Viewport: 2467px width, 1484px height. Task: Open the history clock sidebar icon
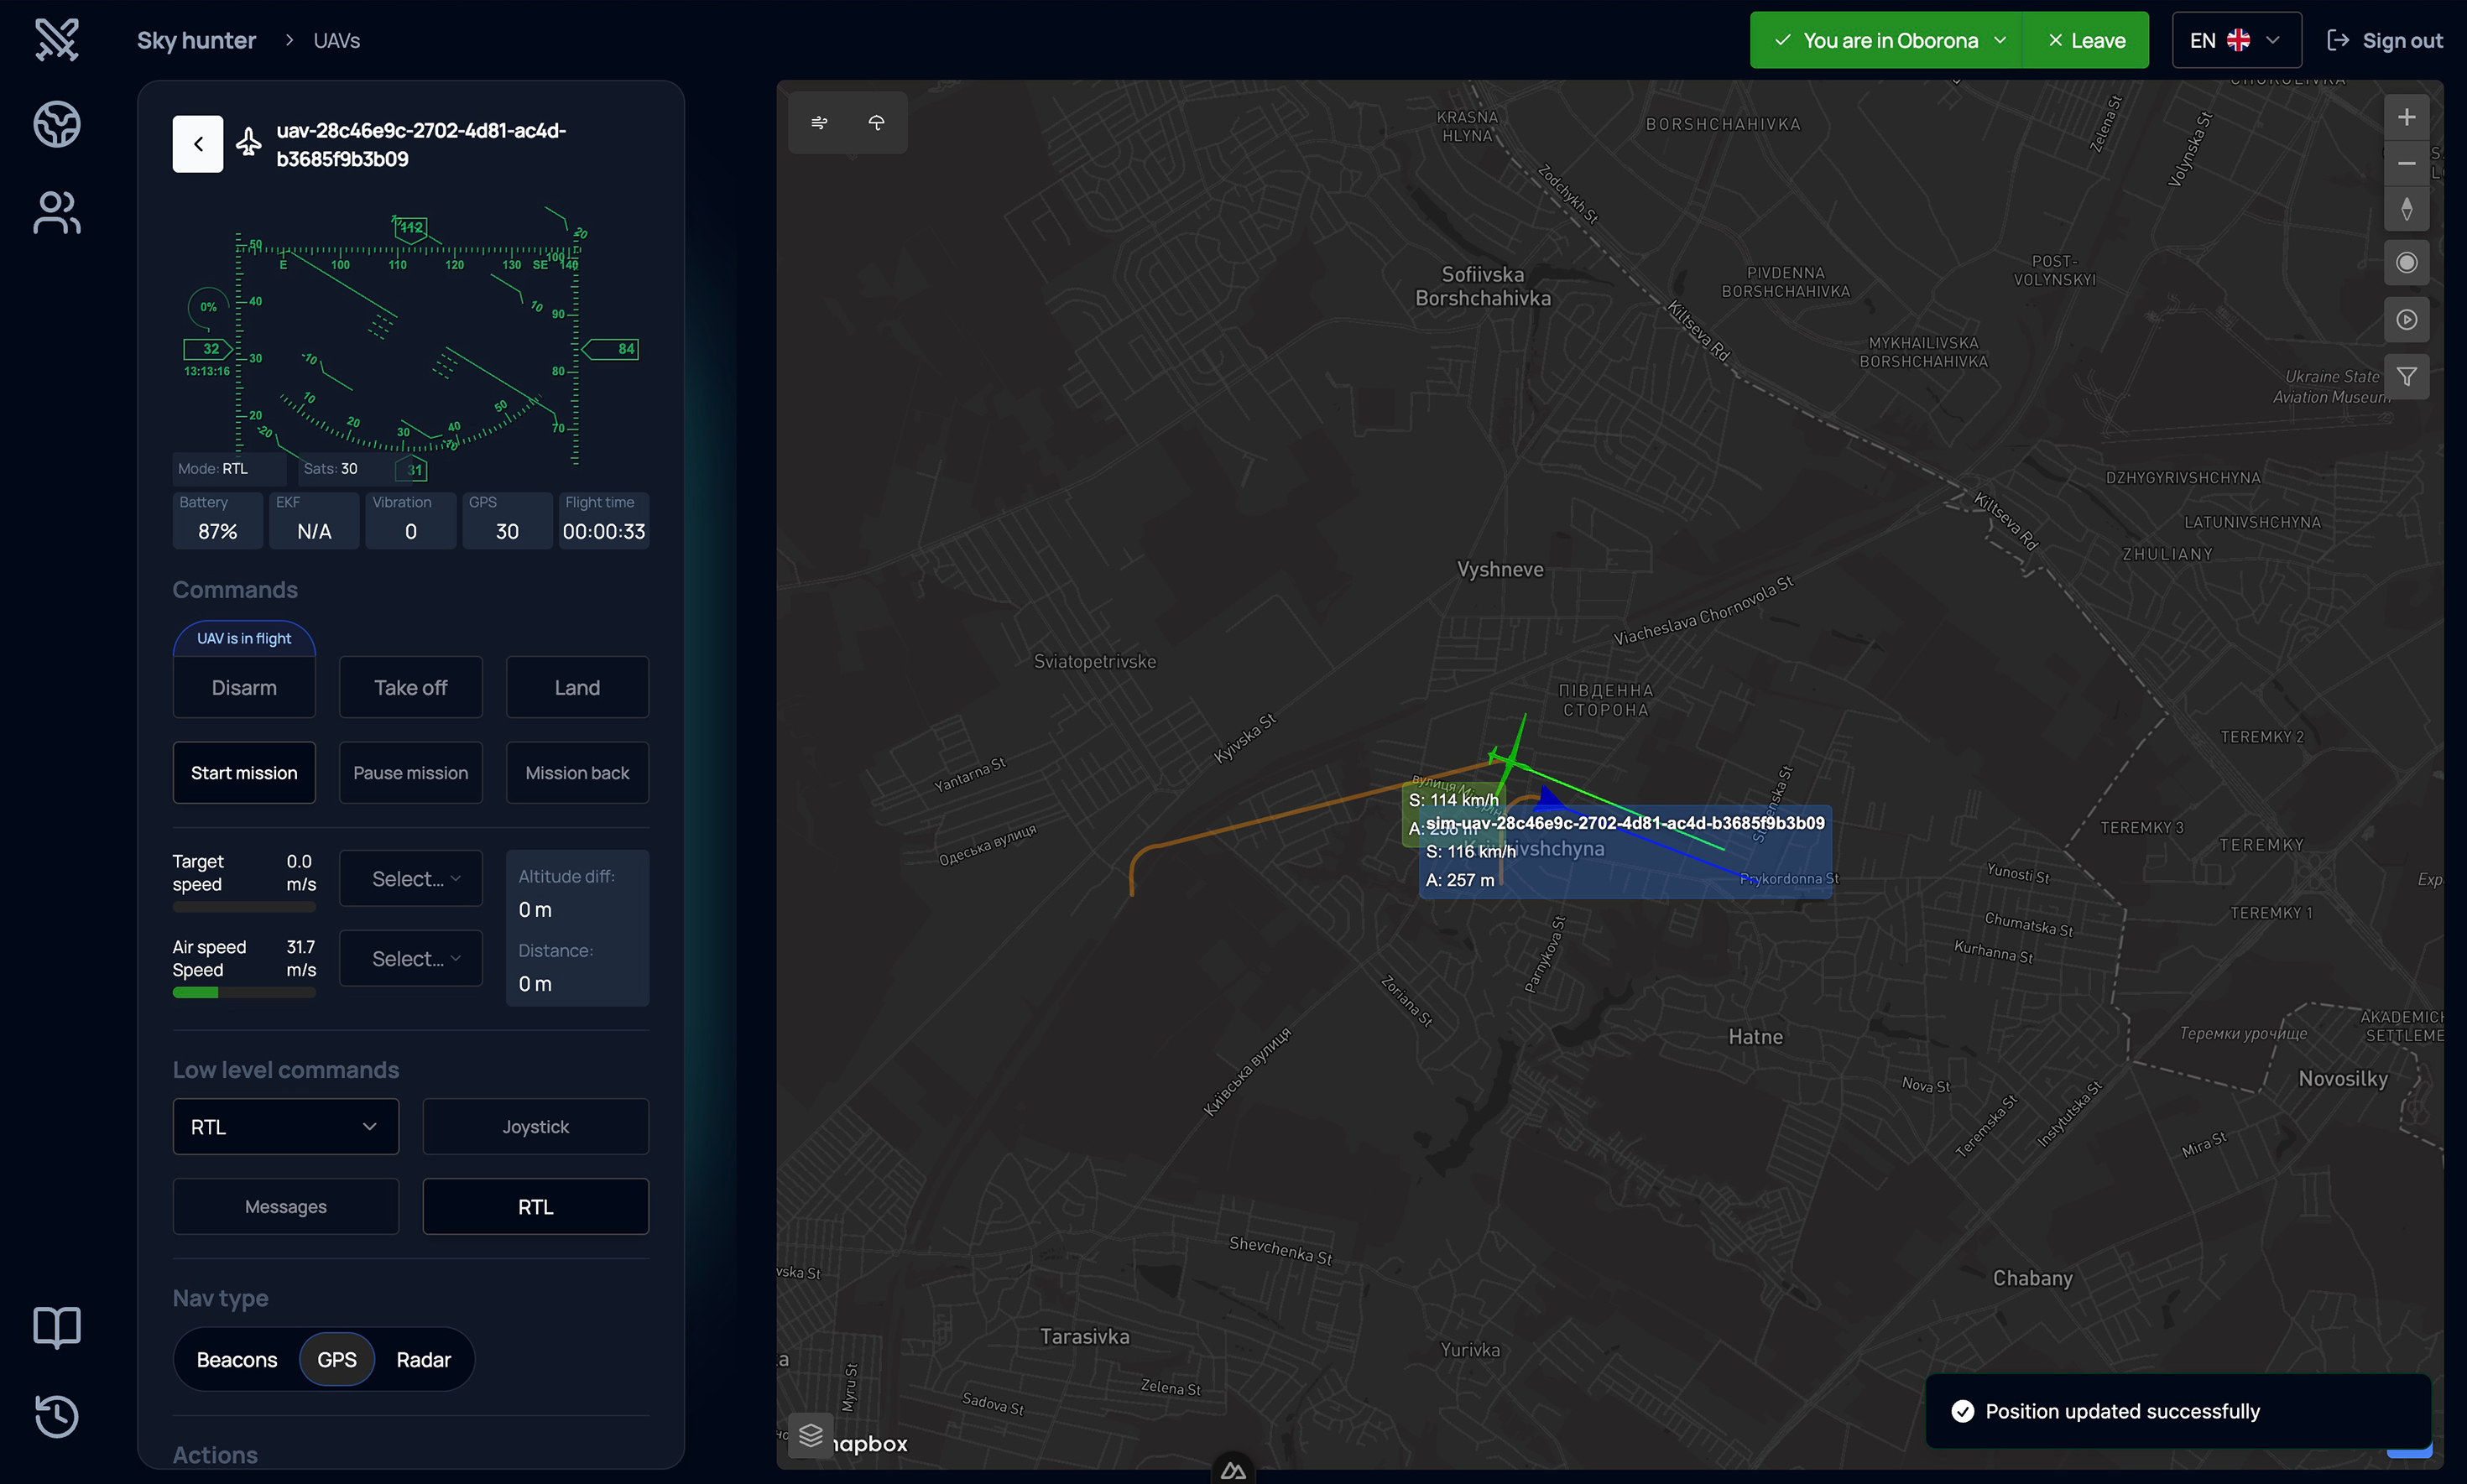[57, 1415]
